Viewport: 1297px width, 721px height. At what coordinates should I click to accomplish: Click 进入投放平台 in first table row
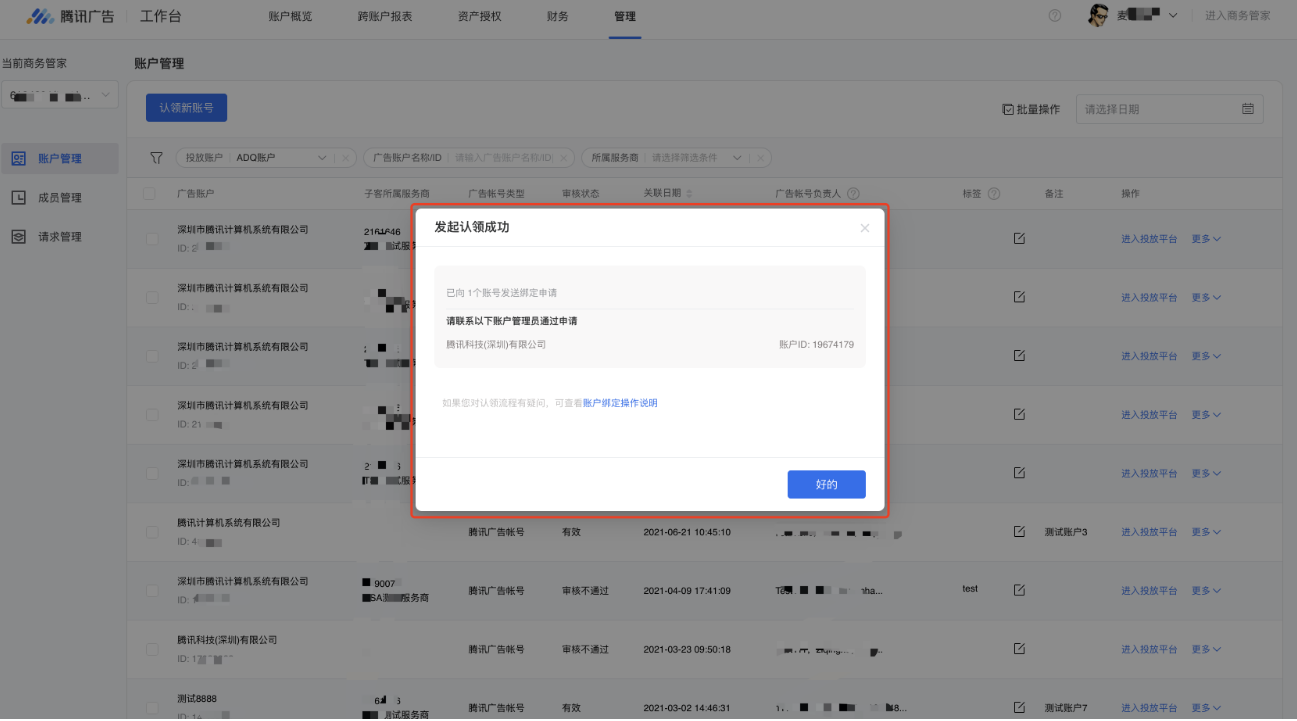1149,239
